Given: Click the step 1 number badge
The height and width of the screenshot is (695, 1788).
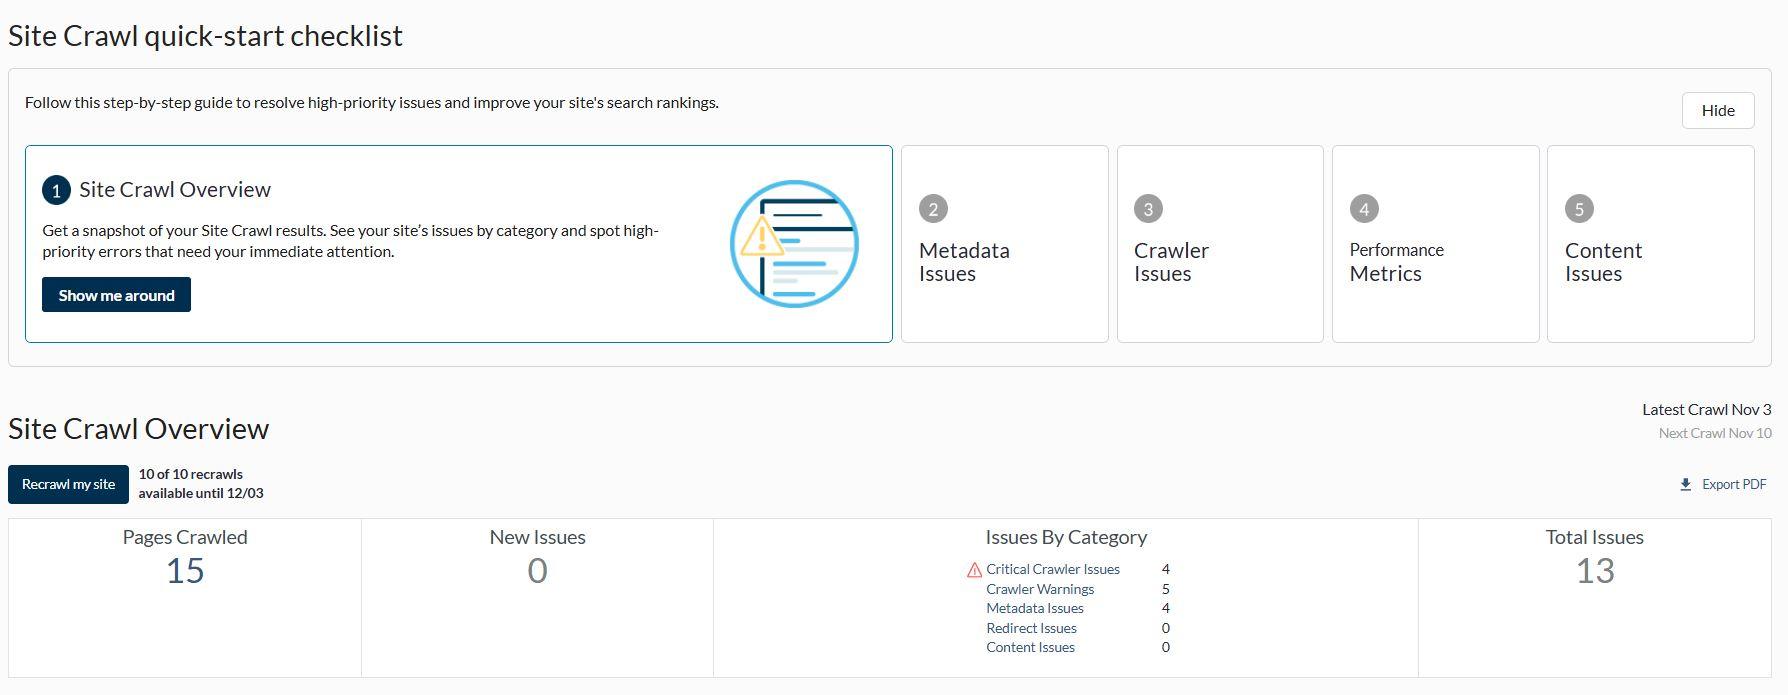Looking at the screenshot, I should pyautogui.click(x=56, y=190).
